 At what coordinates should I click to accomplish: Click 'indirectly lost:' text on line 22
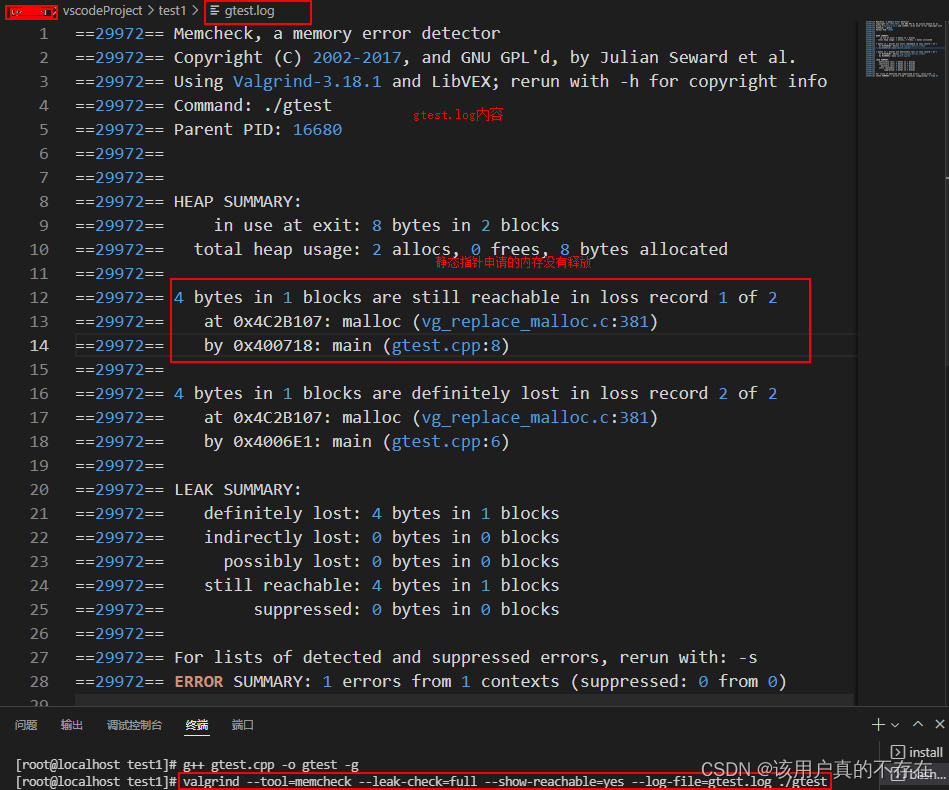(x=282, y=538)
